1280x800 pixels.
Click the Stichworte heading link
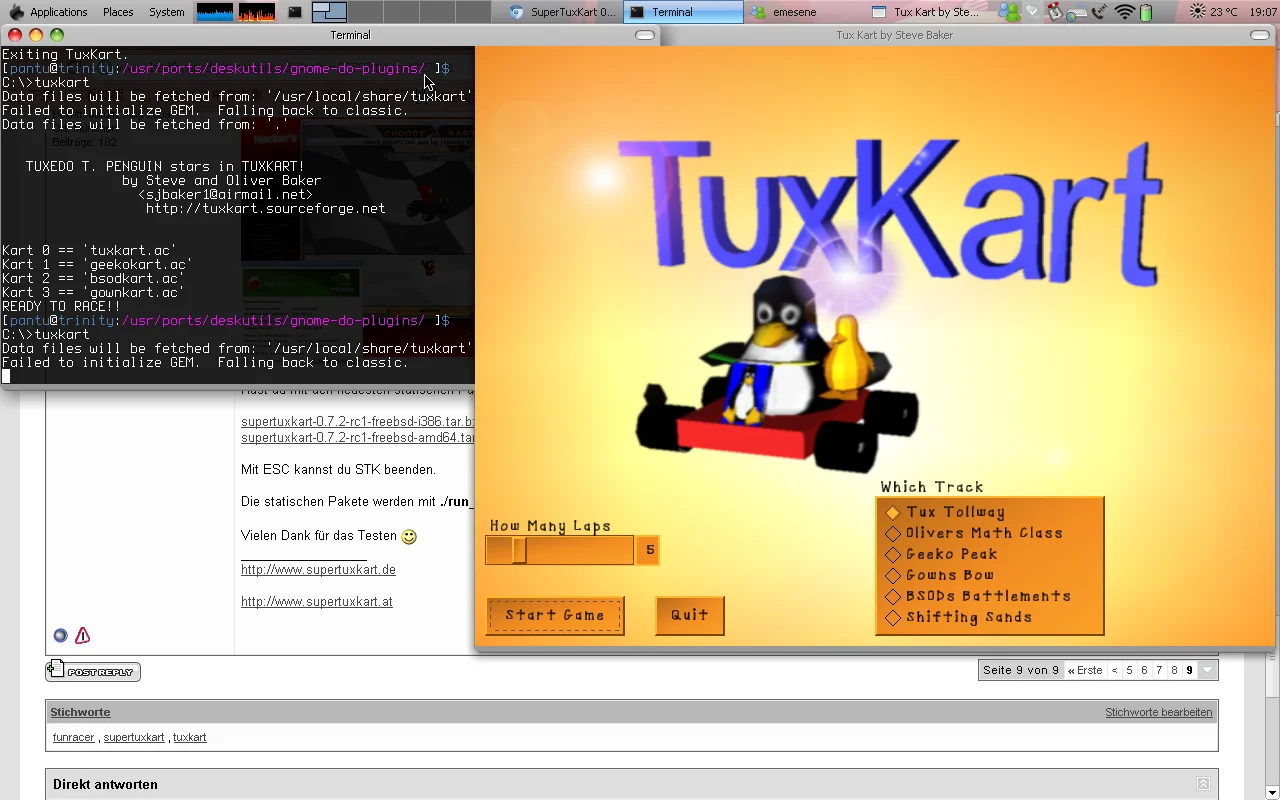tap(80, 712)
